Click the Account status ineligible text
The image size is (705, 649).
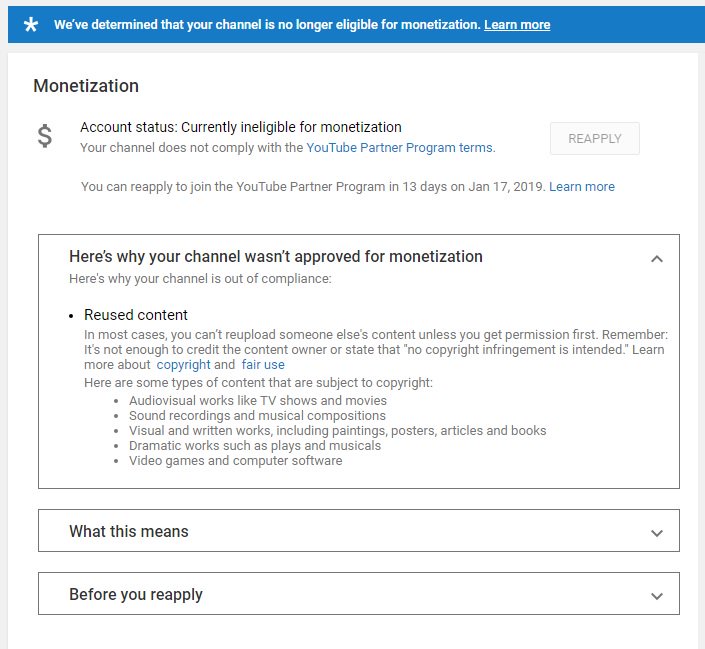pyautogui.click(x=241, y=127)
